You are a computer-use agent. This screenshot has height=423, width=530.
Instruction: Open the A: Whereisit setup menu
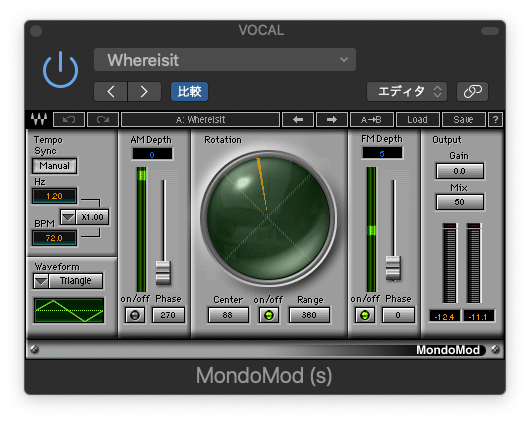(x=200, y=119)
